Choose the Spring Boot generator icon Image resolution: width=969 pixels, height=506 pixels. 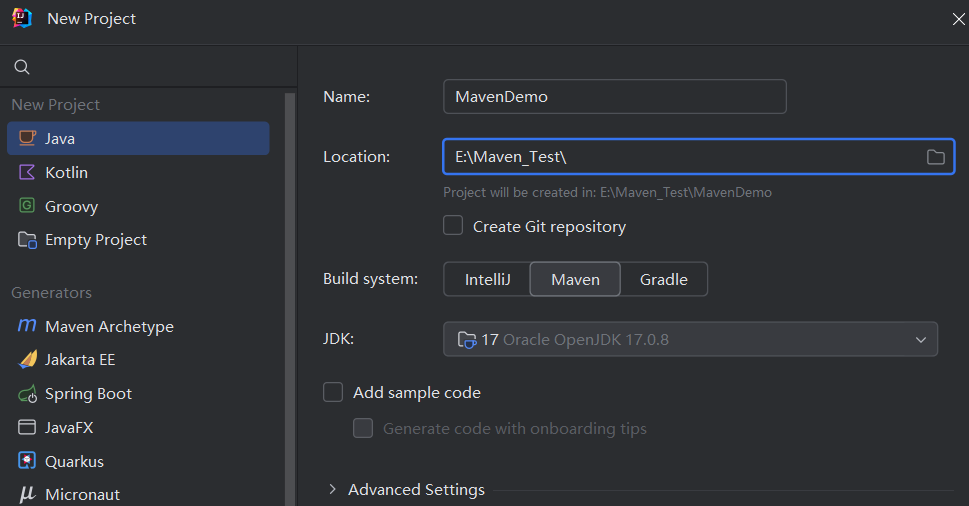pos(27,394)
